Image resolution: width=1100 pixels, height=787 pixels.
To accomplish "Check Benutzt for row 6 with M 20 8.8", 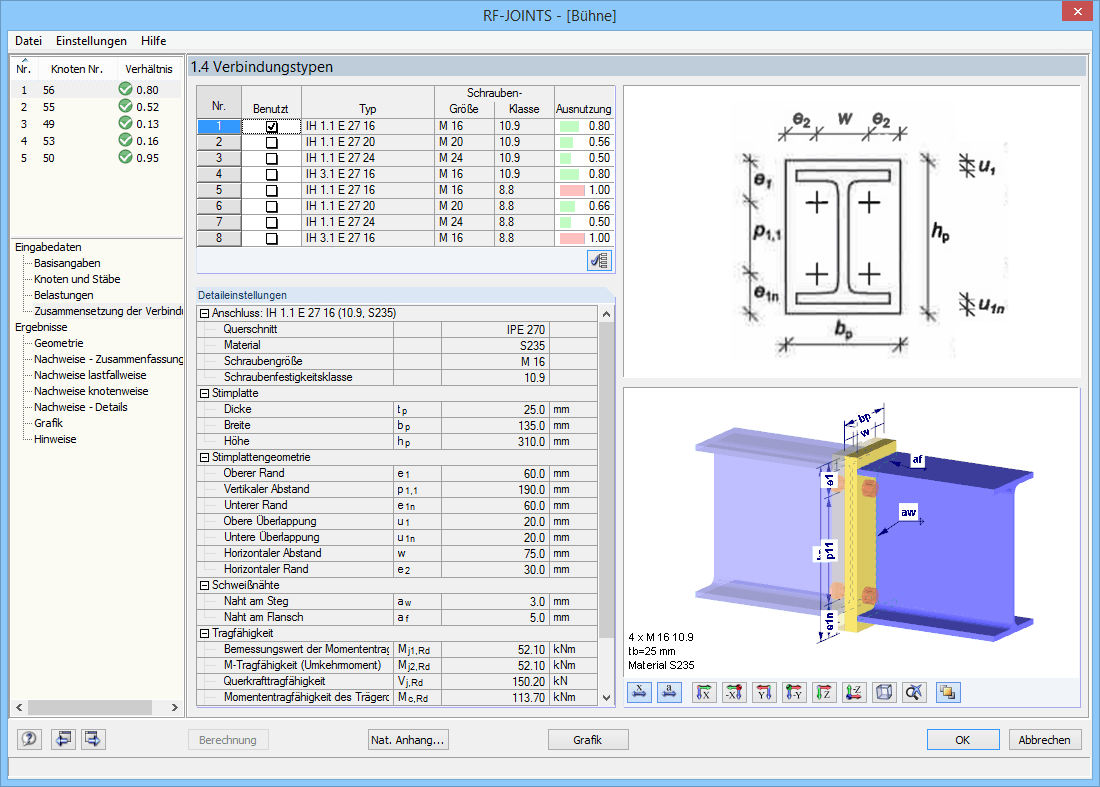I will pos(271,206).
